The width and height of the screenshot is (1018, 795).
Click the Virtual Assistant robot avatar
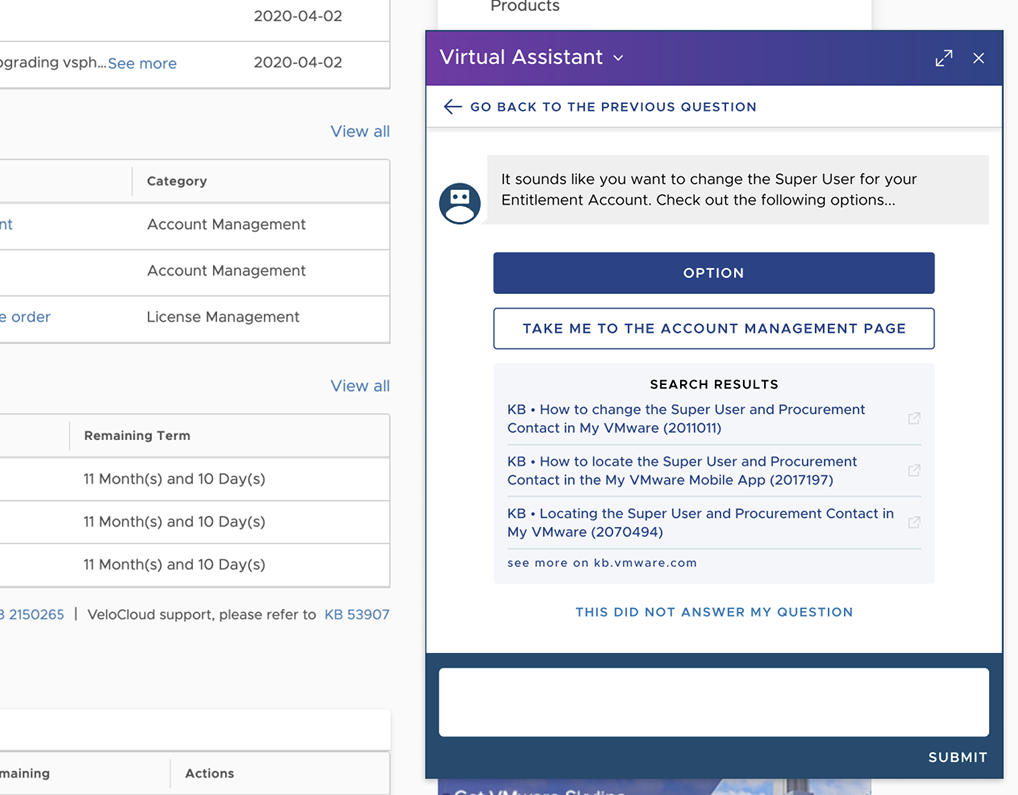[x=460, y=203]
